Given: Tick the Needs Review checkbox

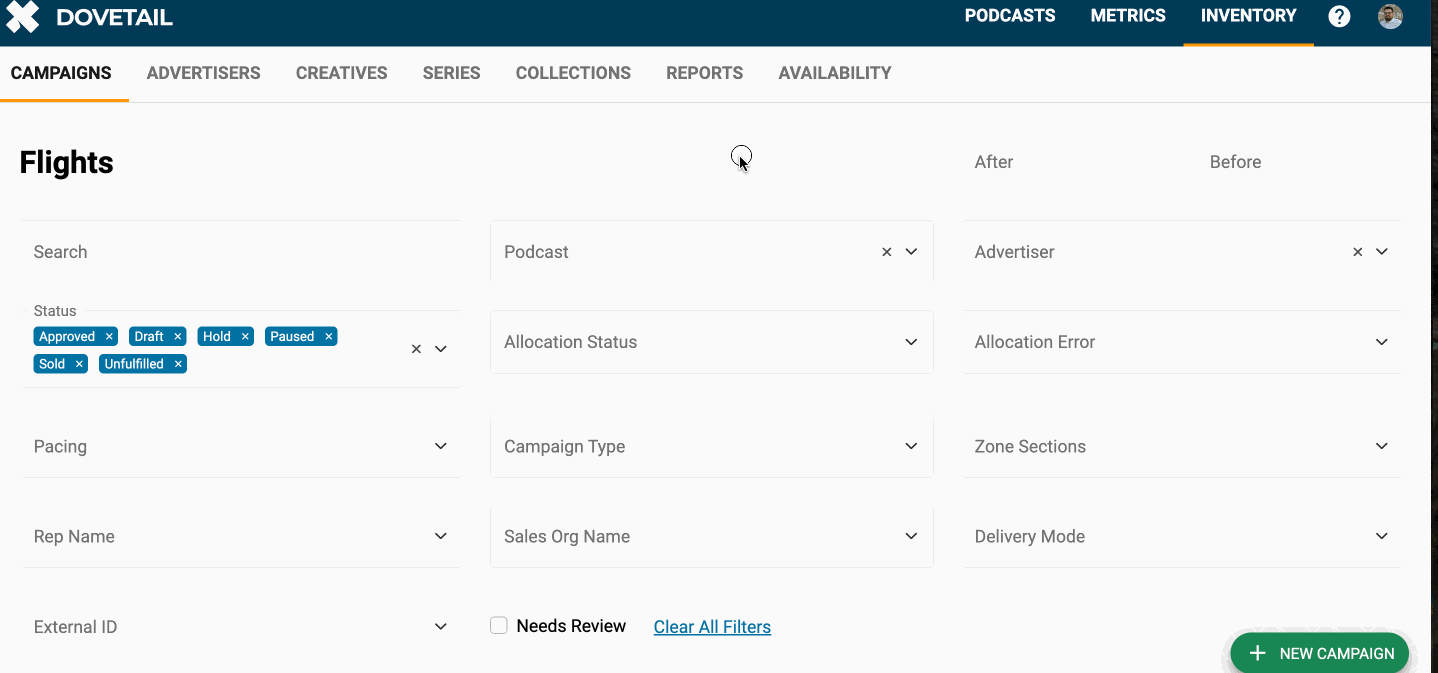Looking at the screenshot, I should tap(499, 626).
